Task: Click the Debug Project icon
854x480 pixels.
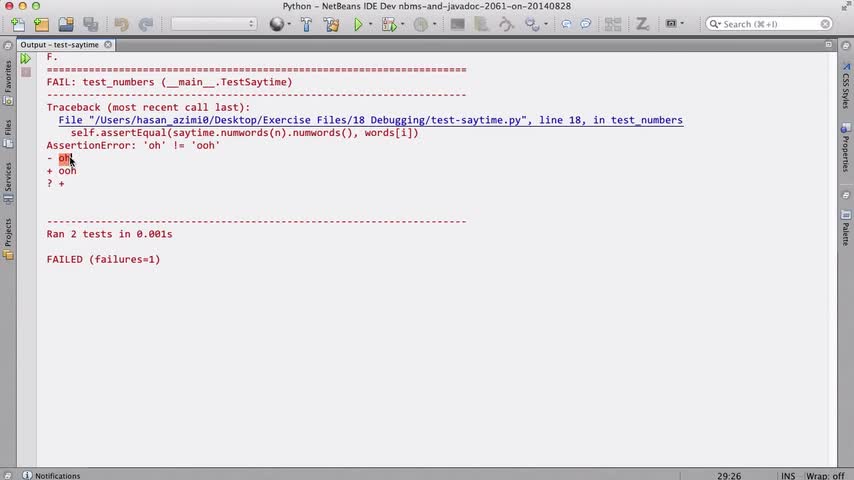Action: pyautogui.click(x=389, y=24)
